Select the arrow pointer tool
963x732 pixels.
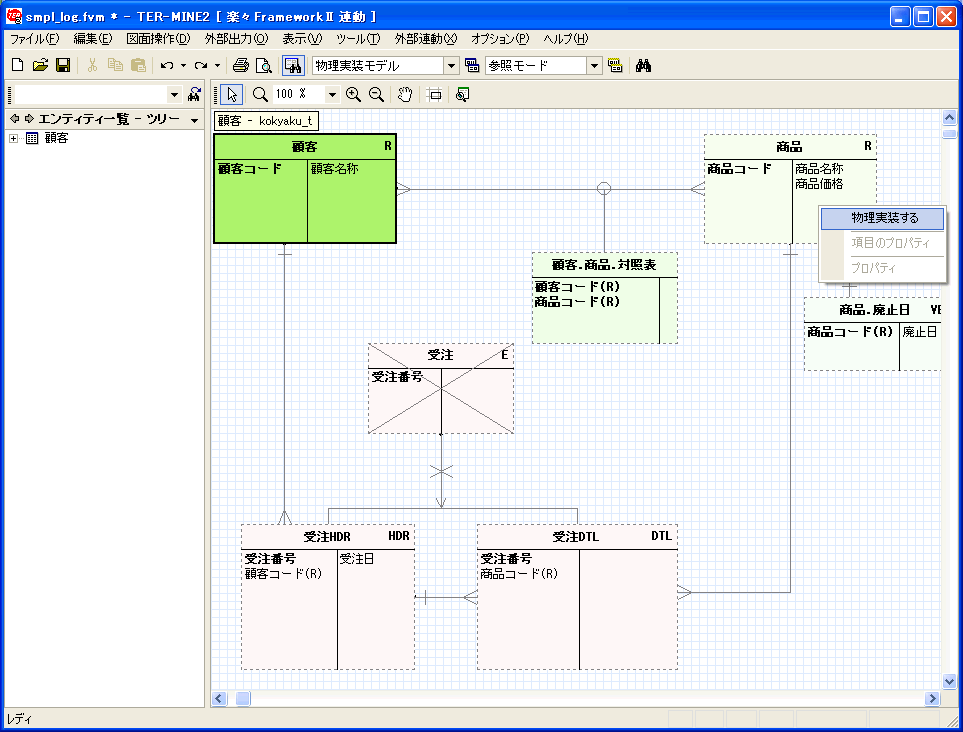pos(232,95)
